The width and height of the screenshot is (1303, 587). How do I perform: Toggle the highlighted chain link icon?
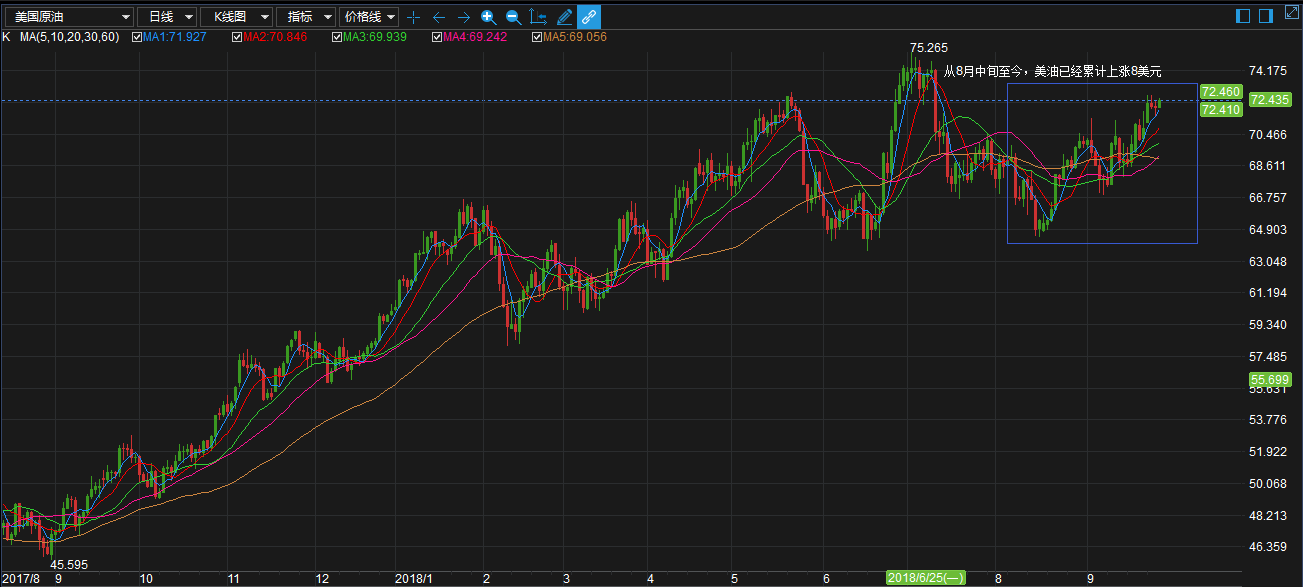(589, 17)
